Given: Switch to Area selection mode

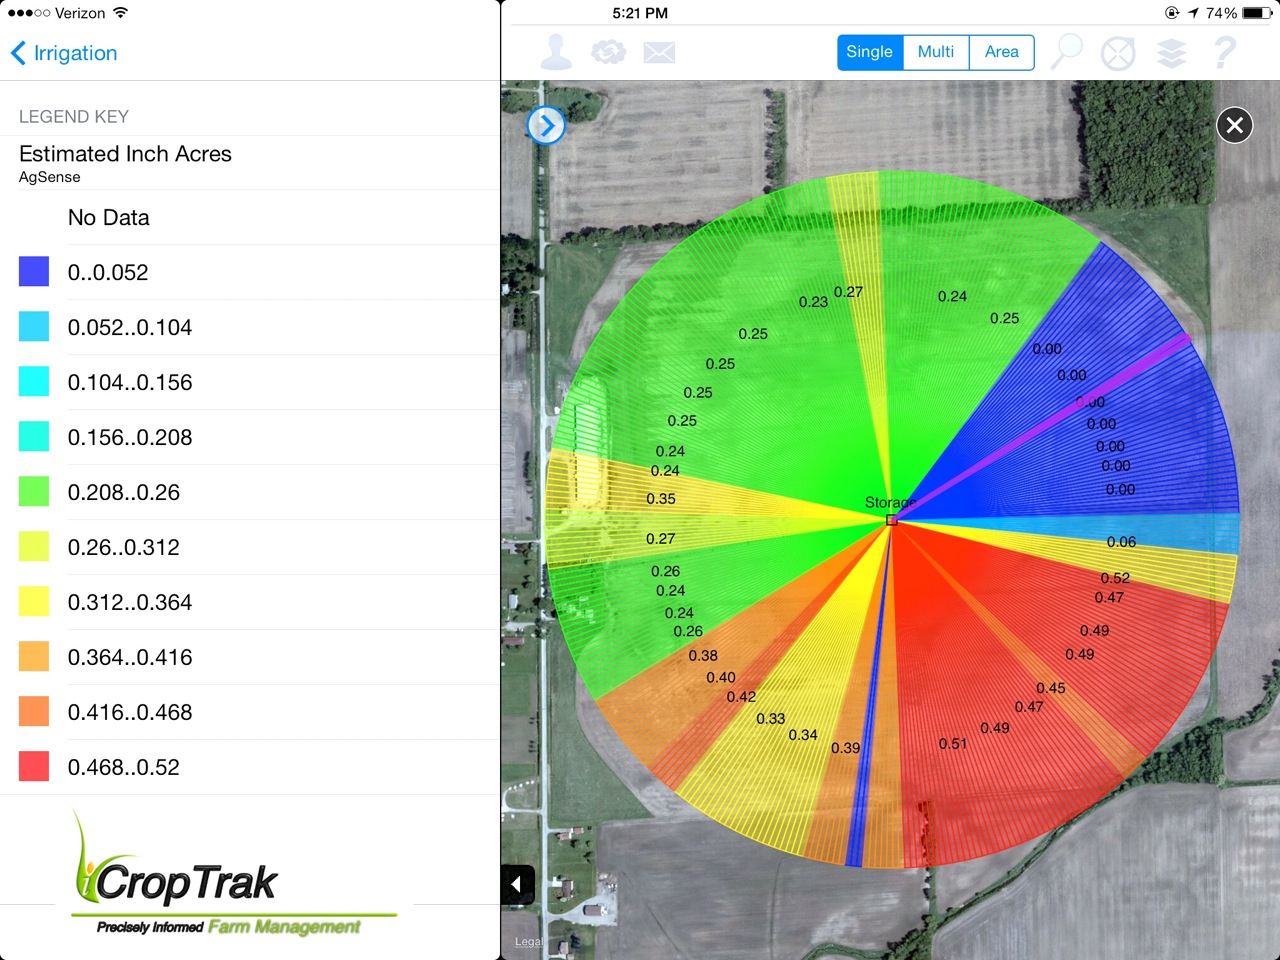Looking at the screenshot, I should [x=1001, y=52].
